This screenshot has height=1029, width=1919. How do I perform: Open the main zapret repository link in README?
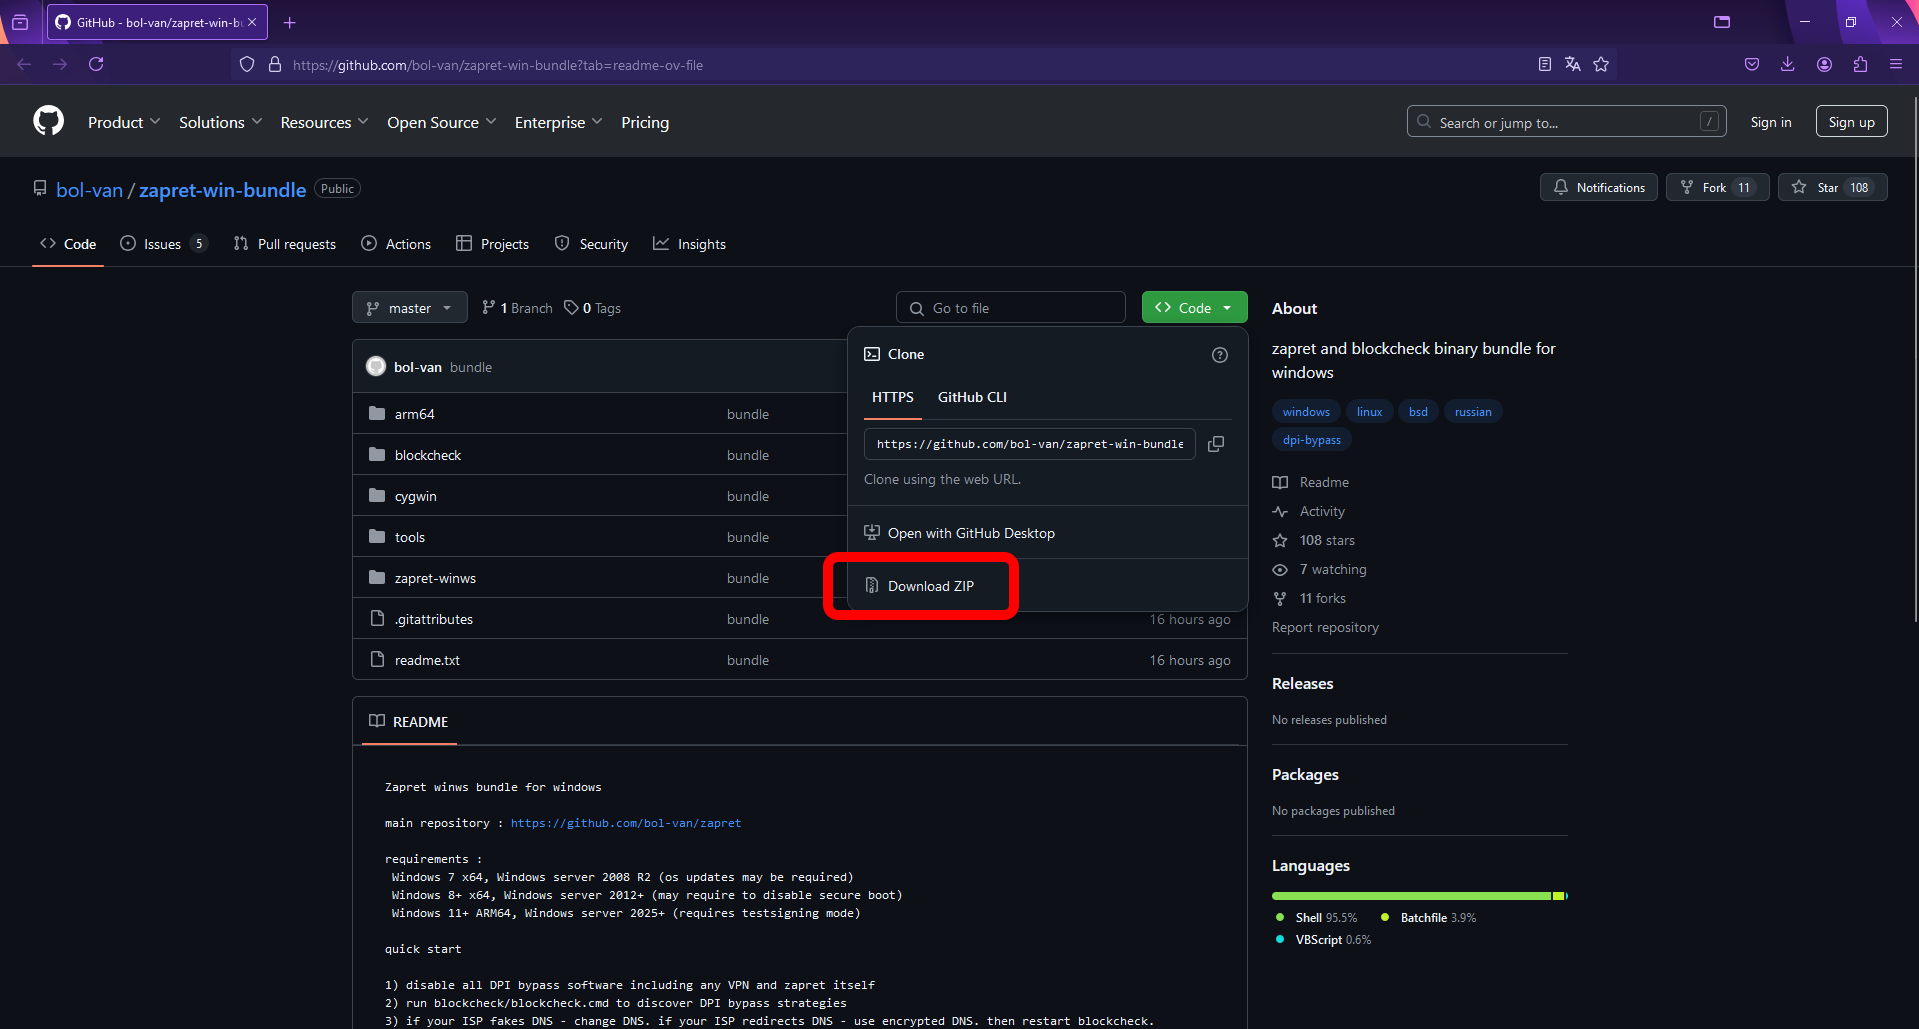[x=626, y=823]
